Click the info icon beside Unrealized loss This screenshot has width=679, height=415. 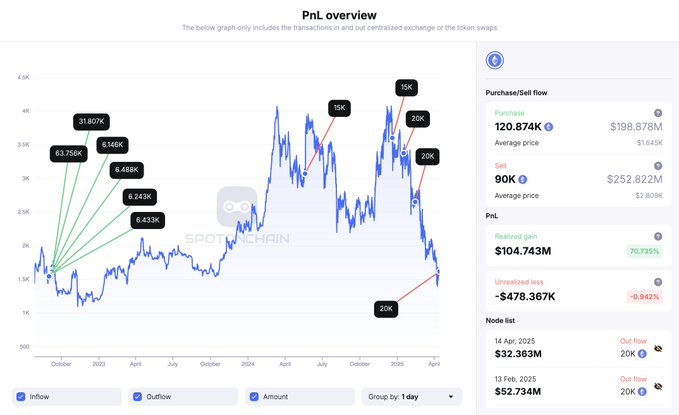pos(658,282)
